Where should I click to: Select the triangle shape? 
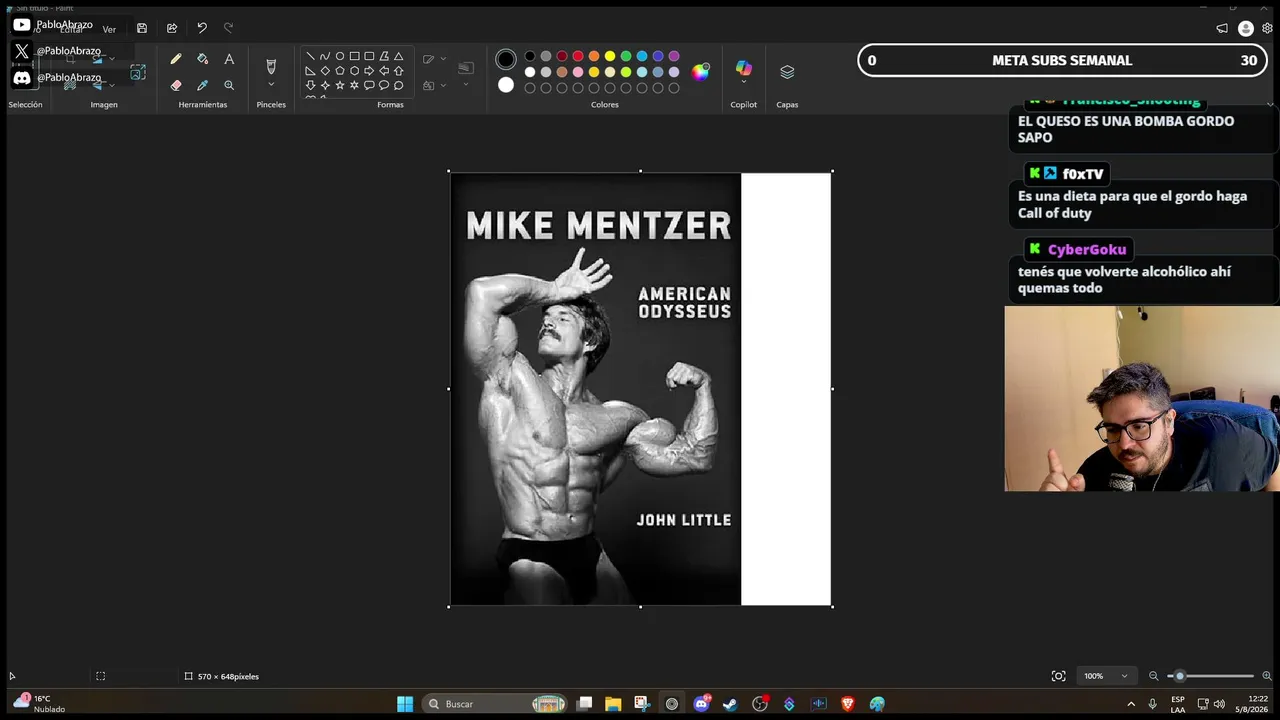pos(399,56)
